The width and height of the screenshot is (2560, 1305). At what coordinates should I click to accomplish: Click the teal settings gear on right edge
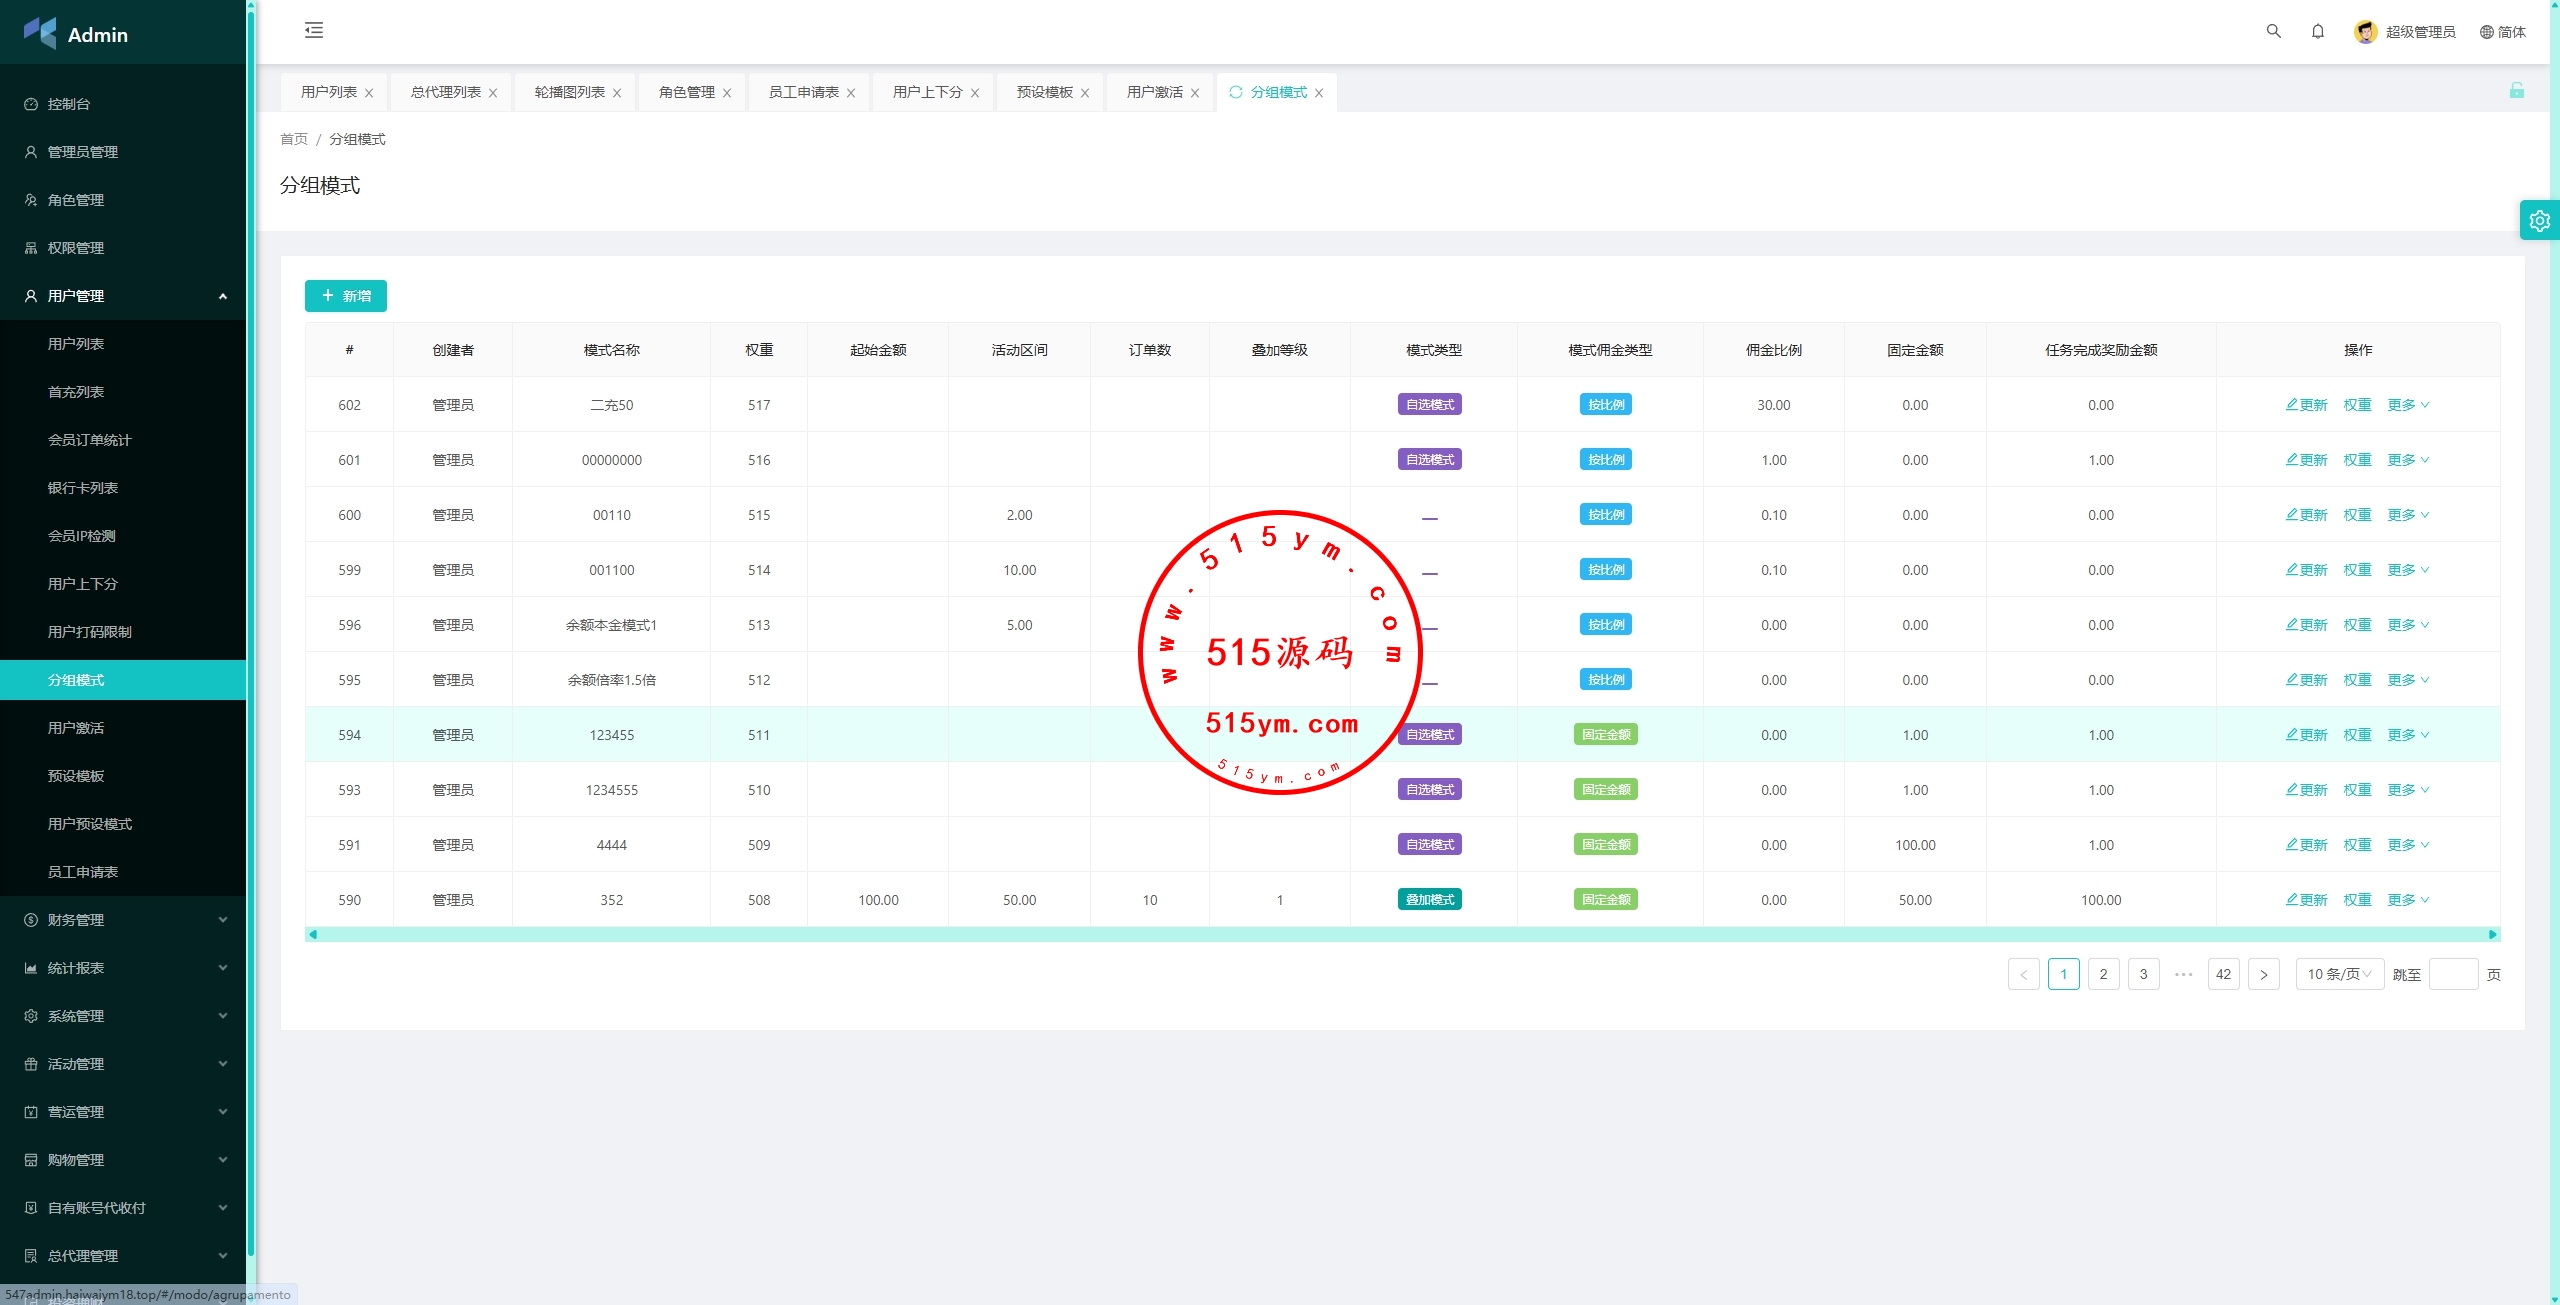pos(2539,221)
